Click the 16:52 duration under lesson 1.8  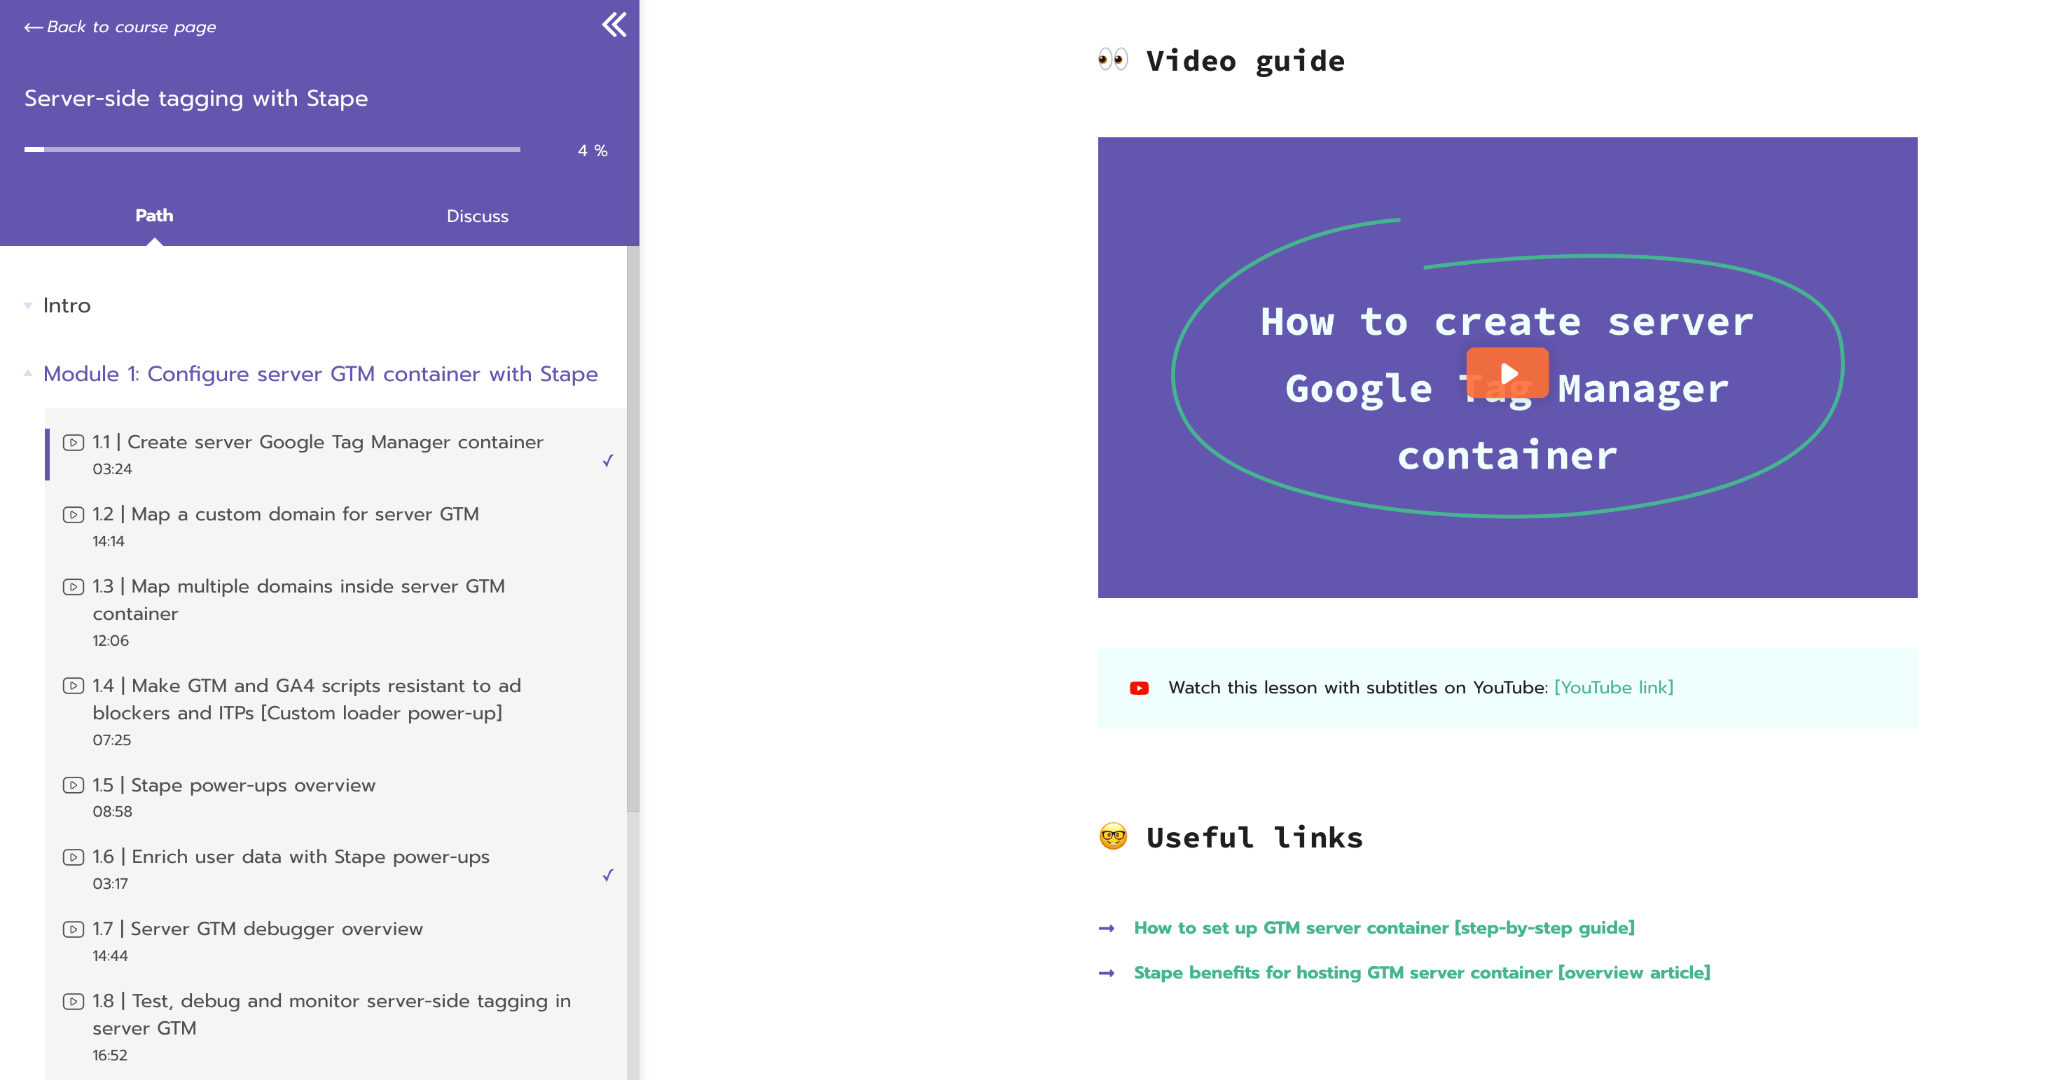click(x=110, y=1055)
